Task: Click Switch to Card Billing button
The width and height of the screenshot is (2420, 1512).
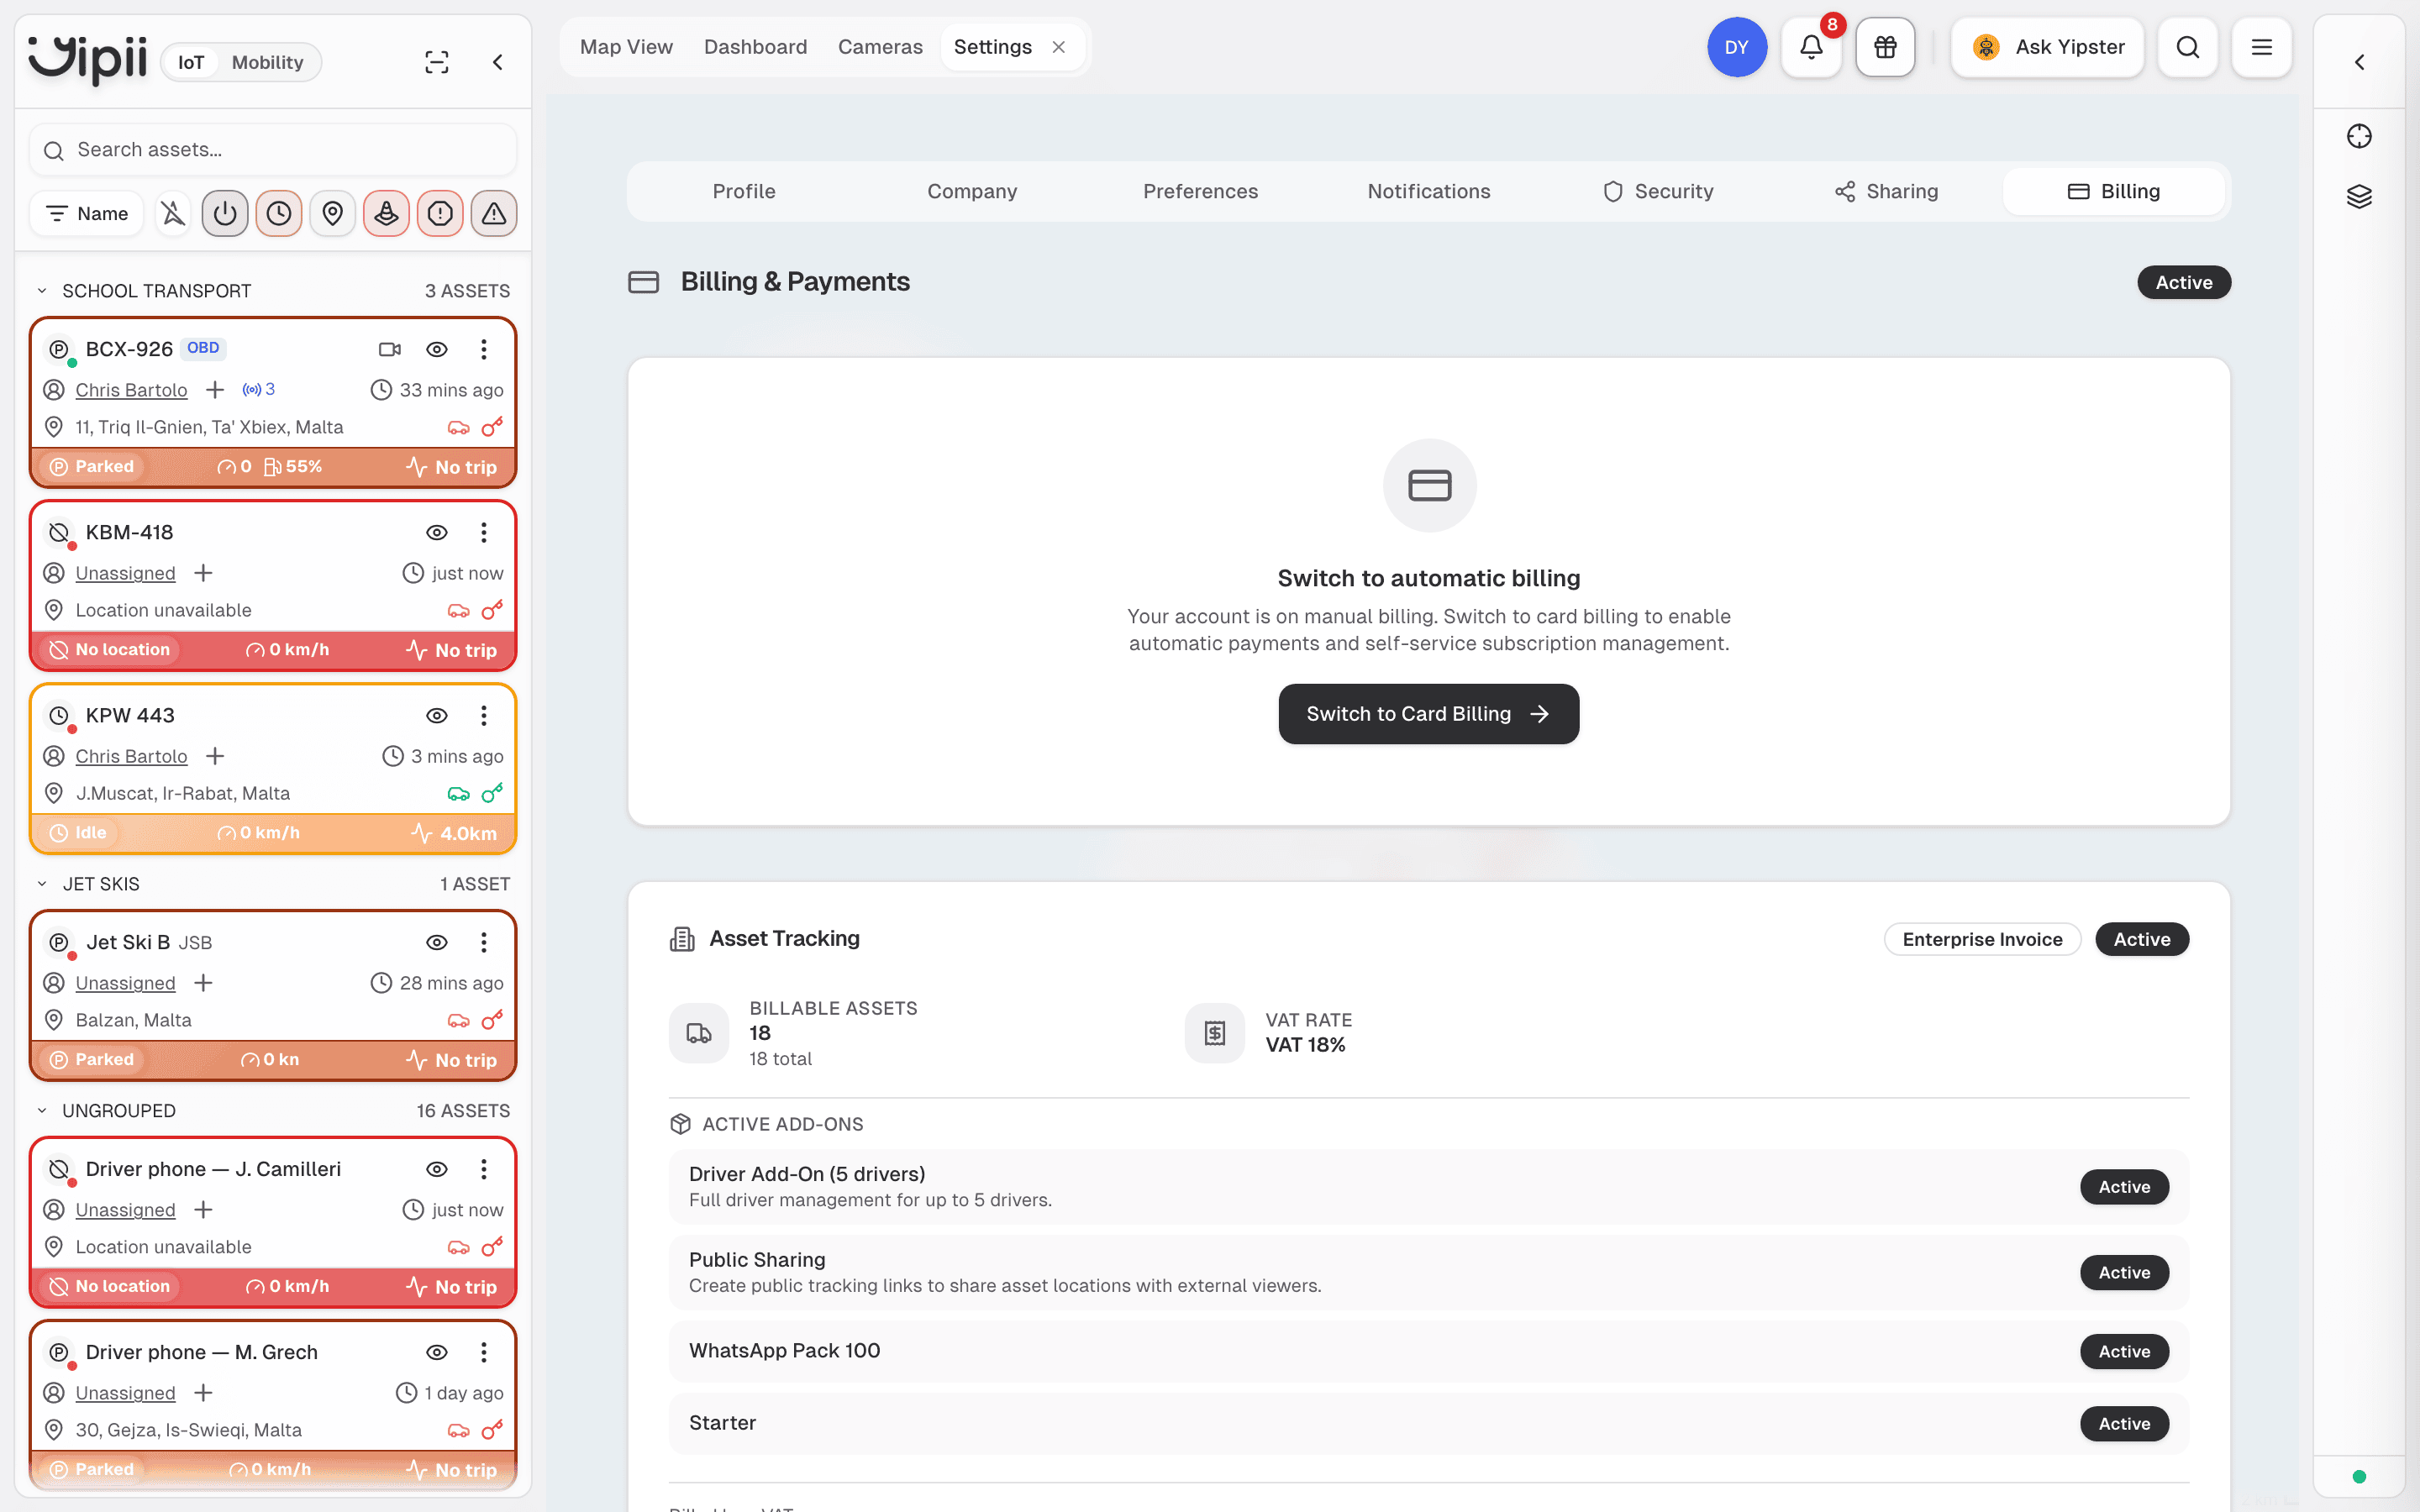Action: pyautogui.click(x=1428, y=714)
